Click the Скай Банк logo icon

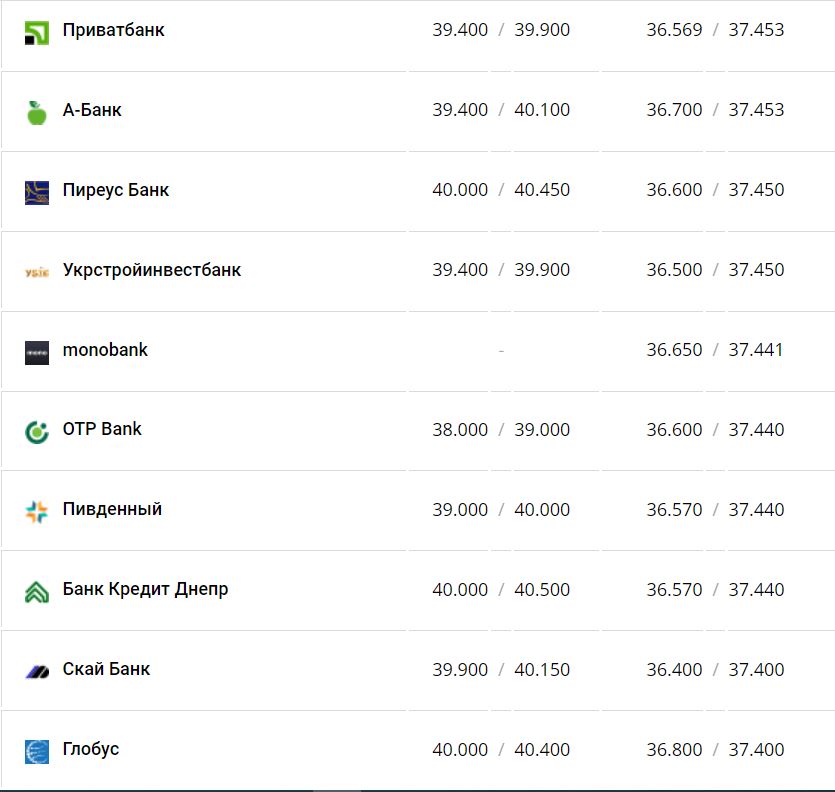coord(37,671)
